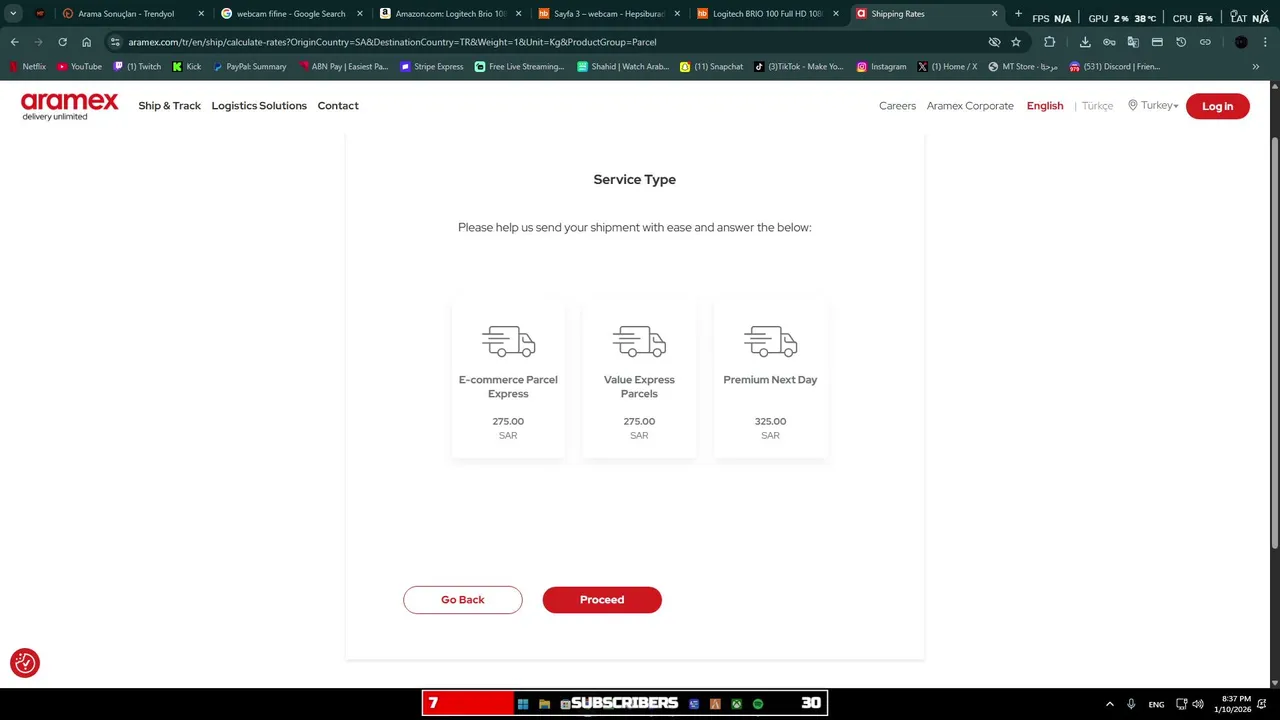The image size is (1280, 720).
Task: Open Spotify from taskbar
Action: point(758,704)
